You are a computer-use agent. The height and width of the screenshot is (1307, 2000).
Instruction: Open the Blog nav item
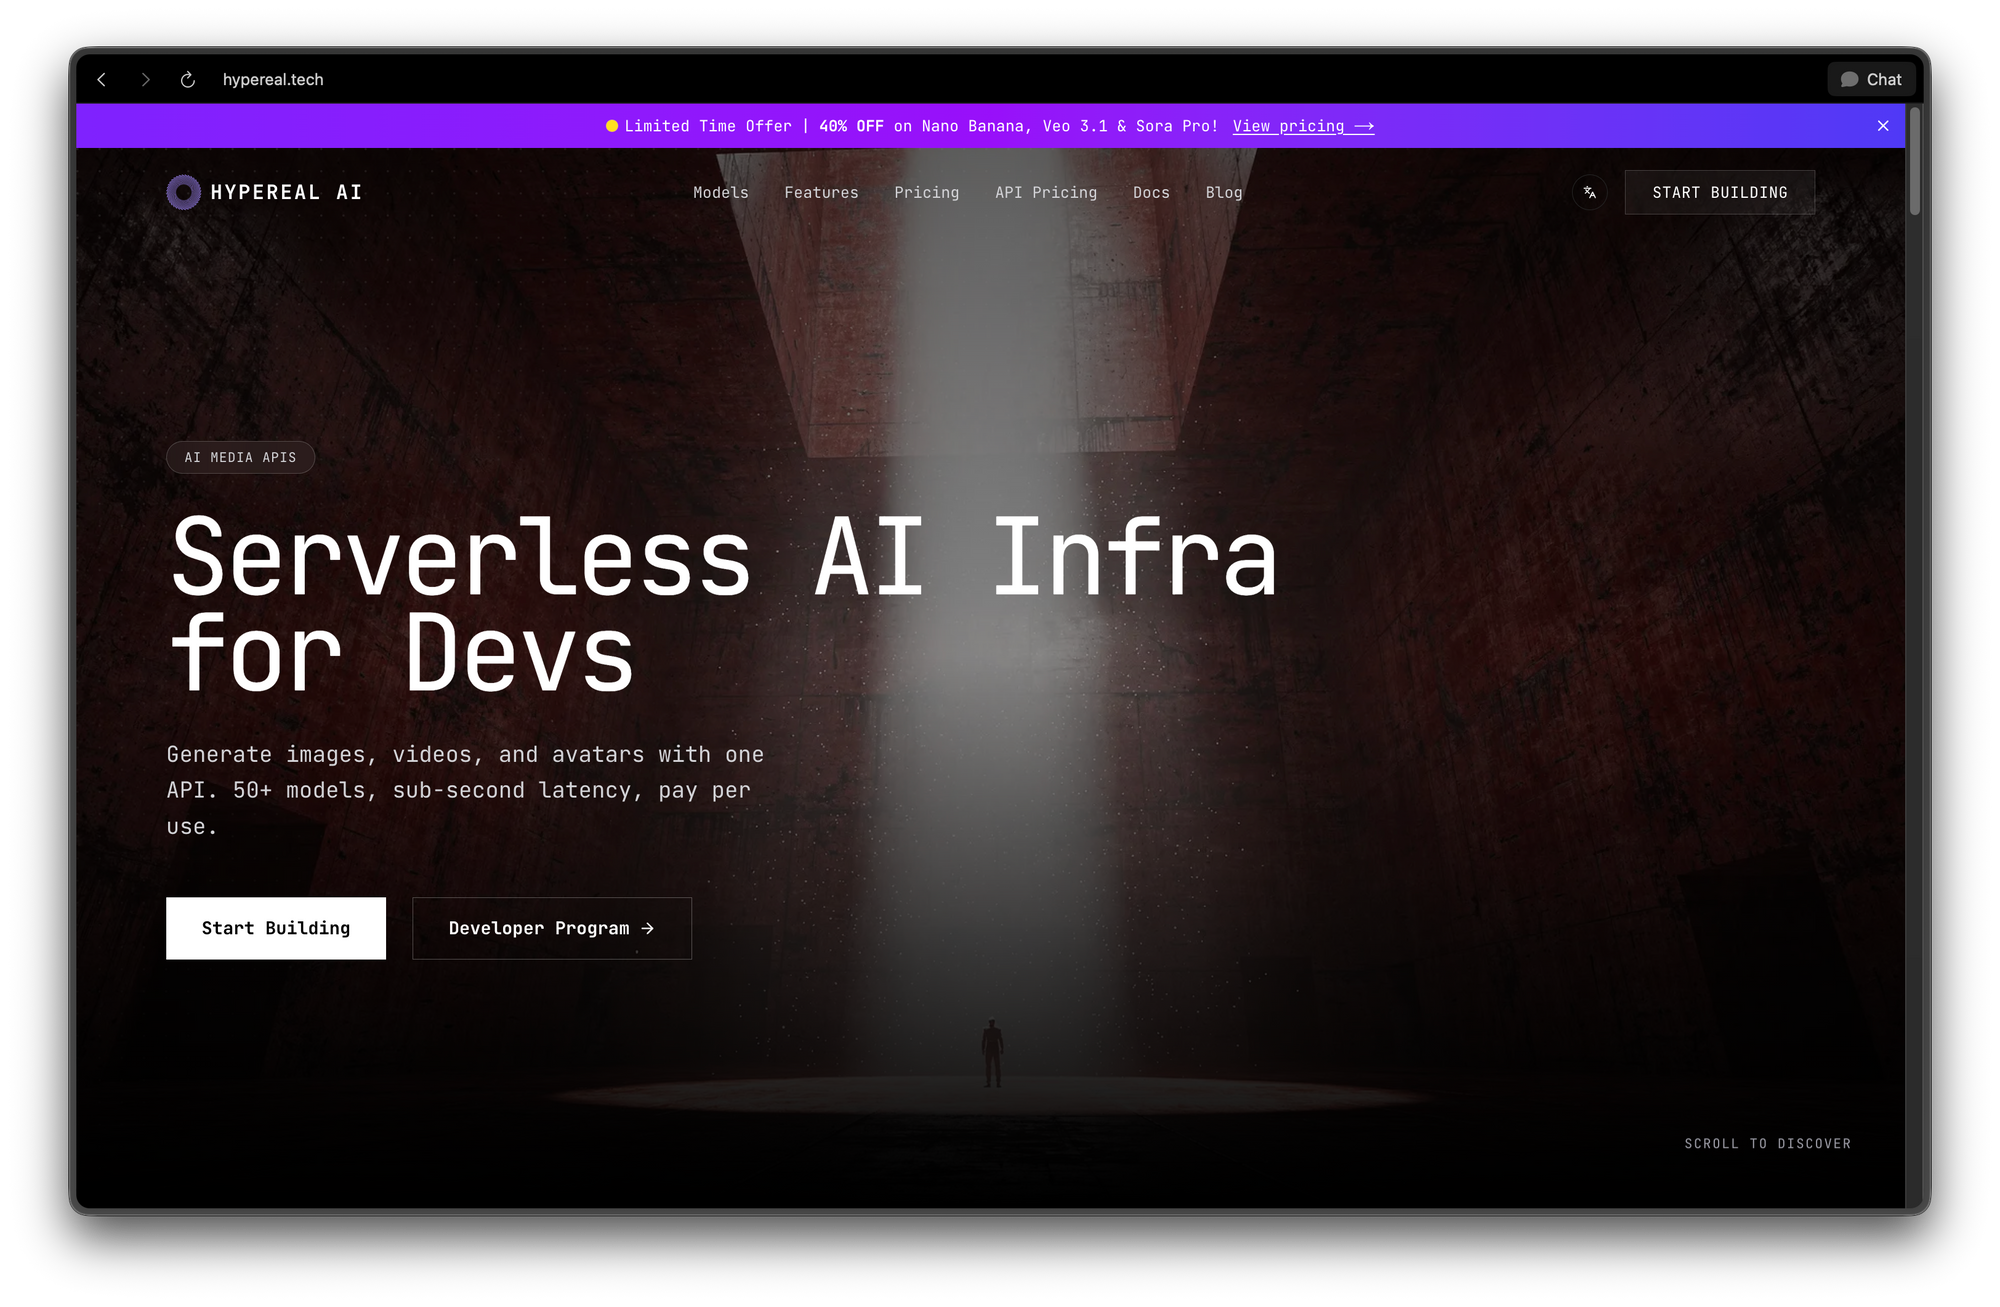(1224, 192)
